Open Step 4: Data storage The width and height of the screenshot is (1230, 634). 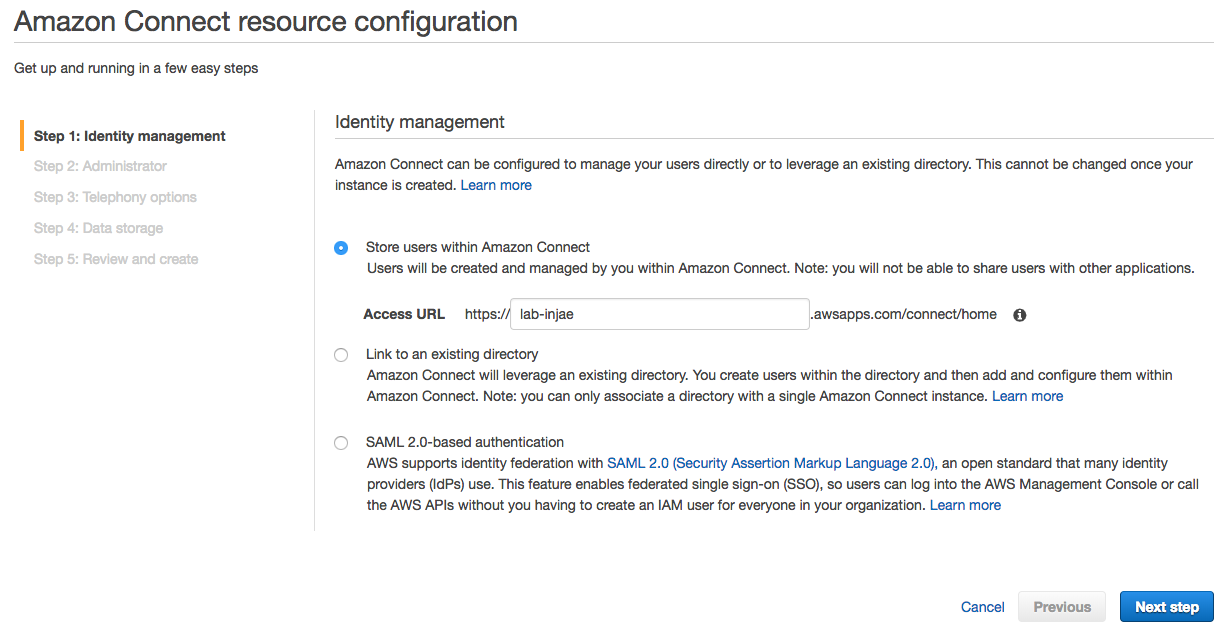tap(98, 228)
